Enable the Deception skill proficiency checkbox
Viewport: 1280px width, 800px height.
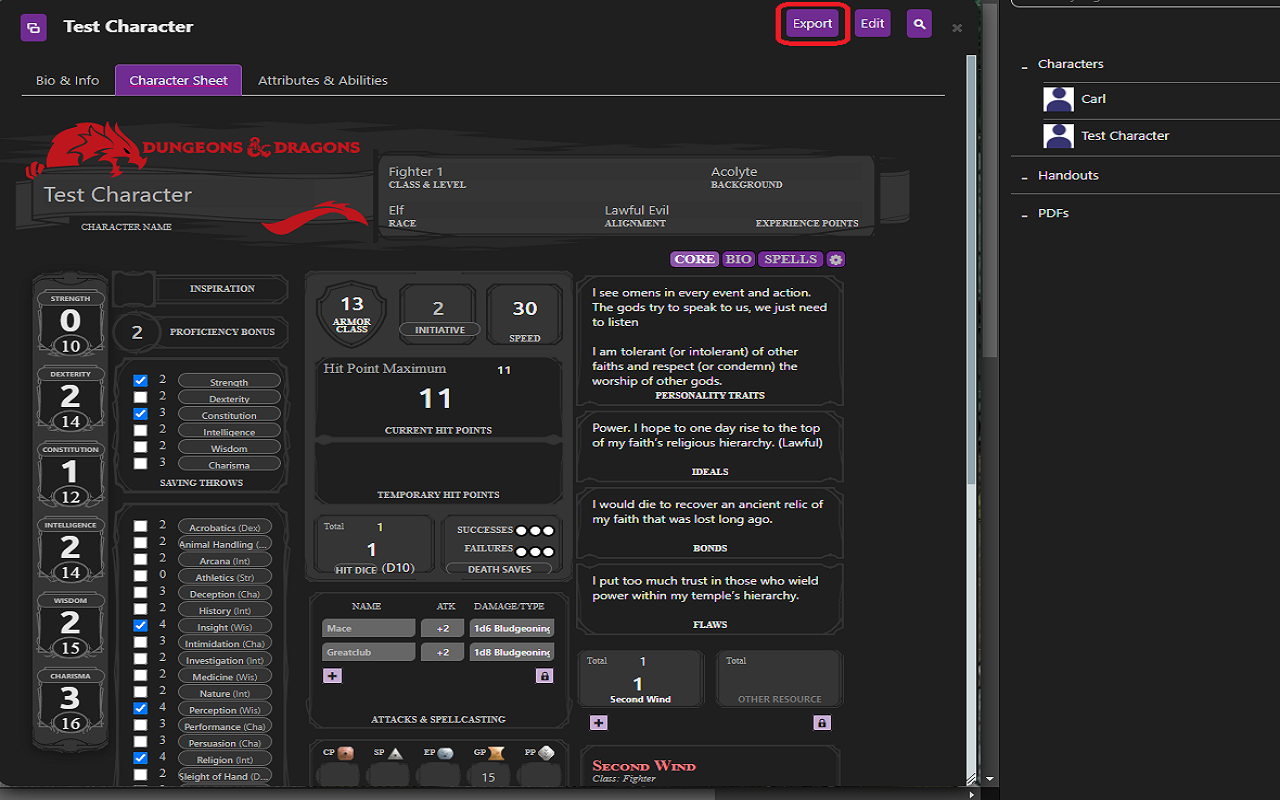(x=138, y=592)
